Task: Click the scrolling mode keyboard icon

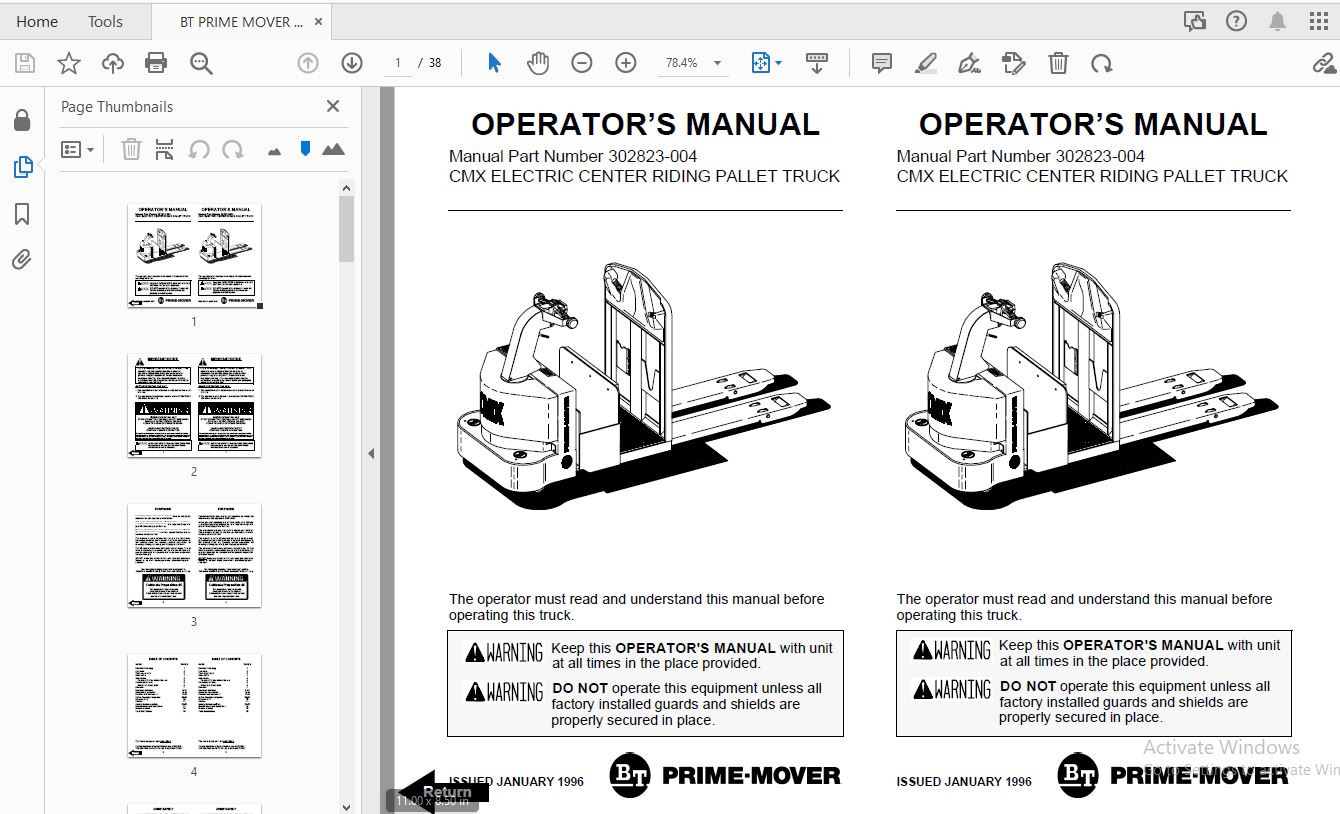Action: coord(817,63)
